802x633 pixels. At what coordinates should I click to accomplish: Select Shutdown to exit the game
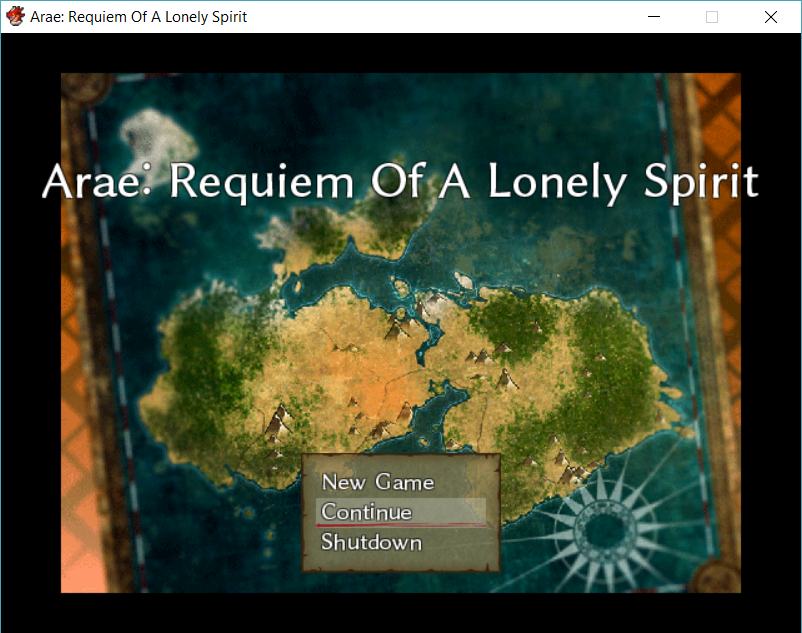[x=370, y=542]
